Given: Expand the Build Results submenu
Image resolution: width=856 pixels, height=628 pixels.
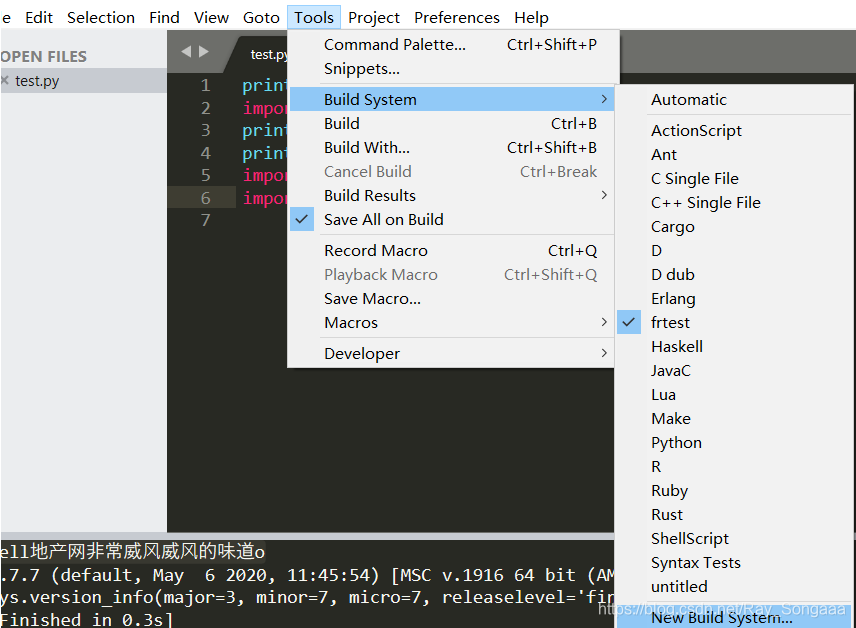Looking at the screenshot, I should [451, 195].
